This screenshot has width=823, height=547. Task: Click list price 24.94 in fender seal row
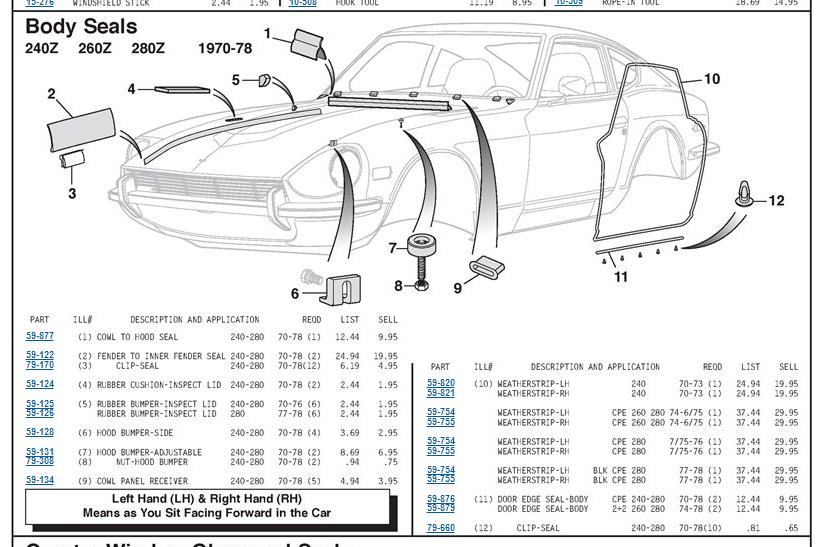347,356
